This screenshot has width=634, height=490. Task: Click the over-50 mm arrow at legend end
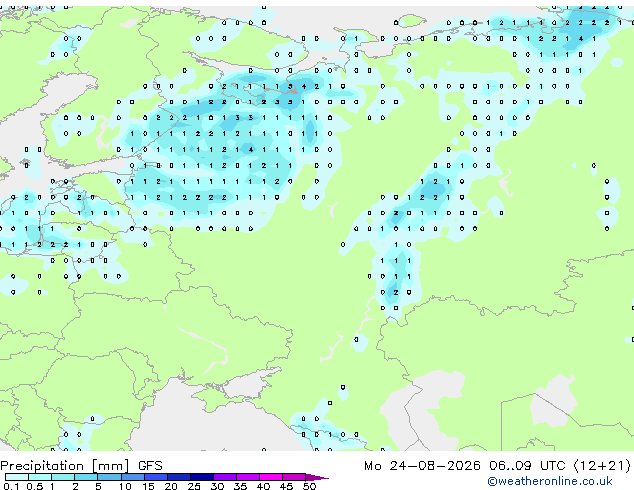pyautogui.click(x=317, y=477)
